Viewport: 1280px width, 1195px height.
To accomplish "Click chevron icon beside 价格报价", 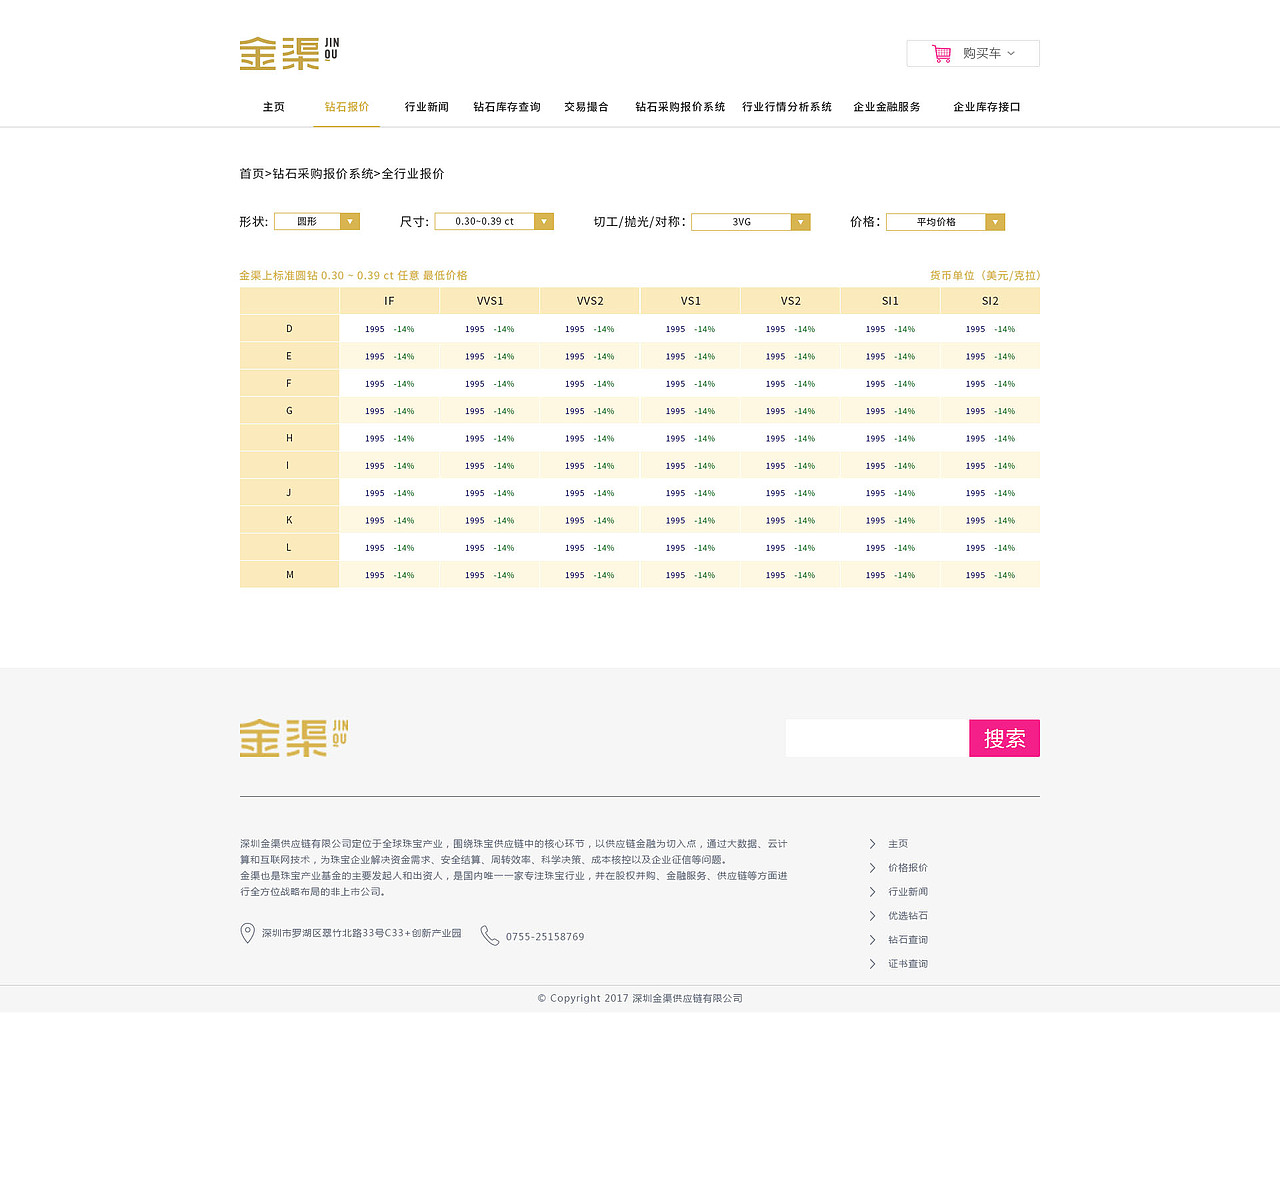I will click(x=872, y=868).
